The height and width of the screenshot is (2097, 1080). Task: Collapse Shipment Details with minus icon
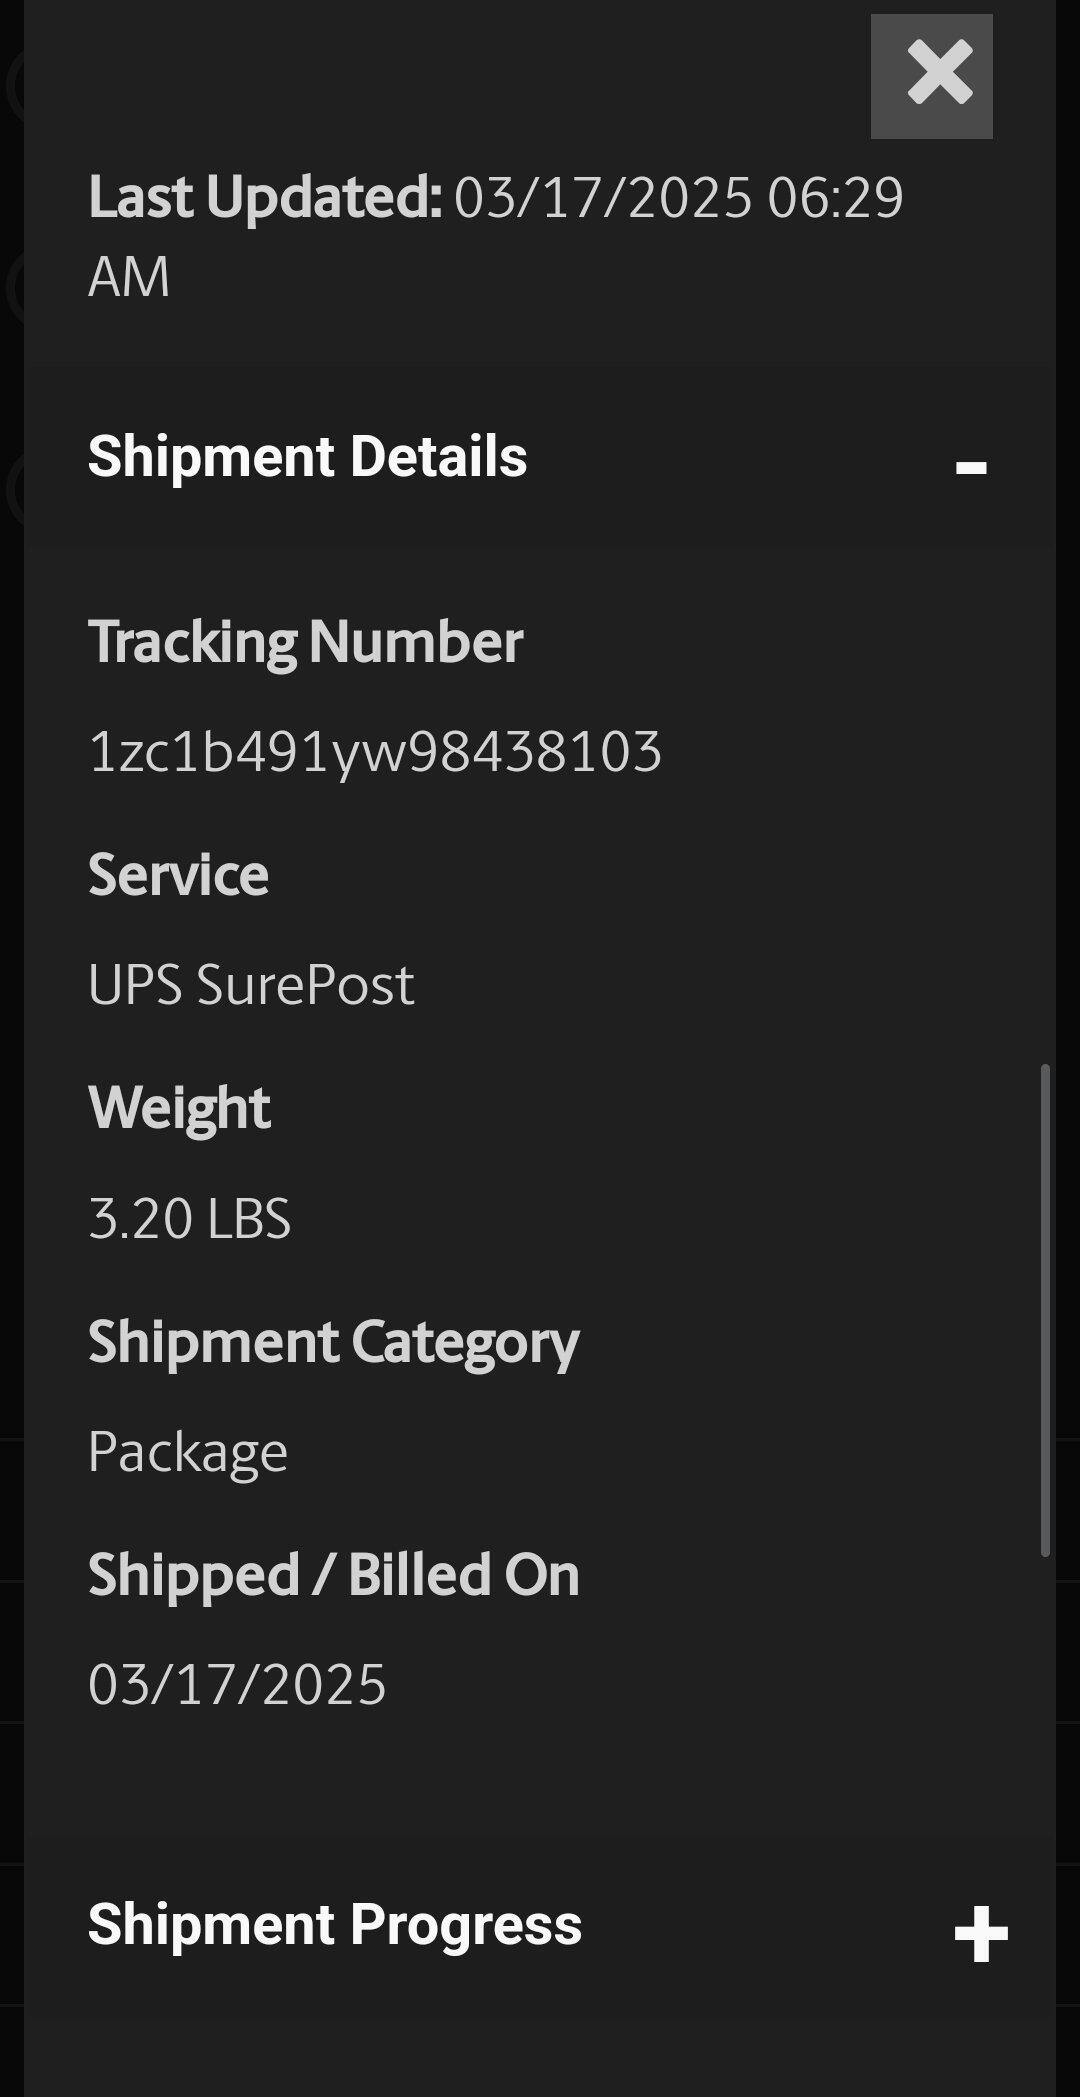(970, 466)
